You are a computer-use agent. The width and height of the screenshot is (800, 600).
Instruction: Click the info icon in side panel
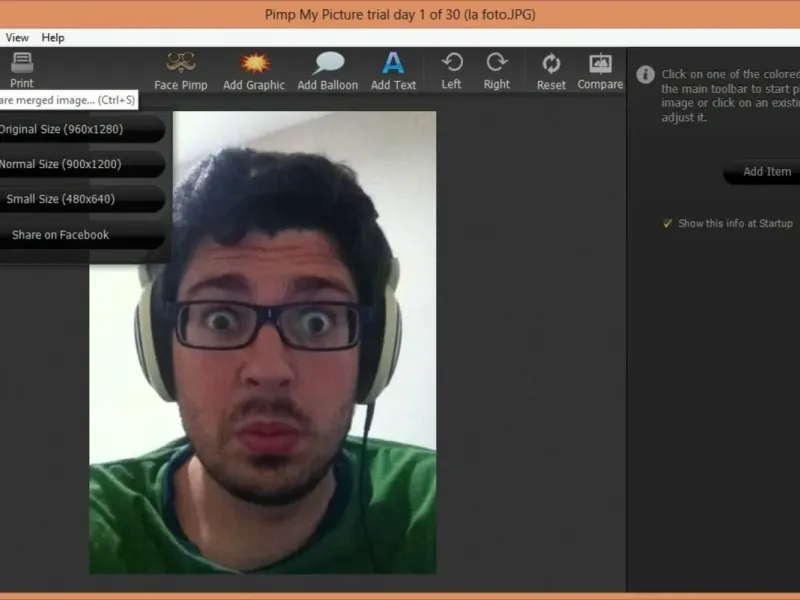pos(645,74)
